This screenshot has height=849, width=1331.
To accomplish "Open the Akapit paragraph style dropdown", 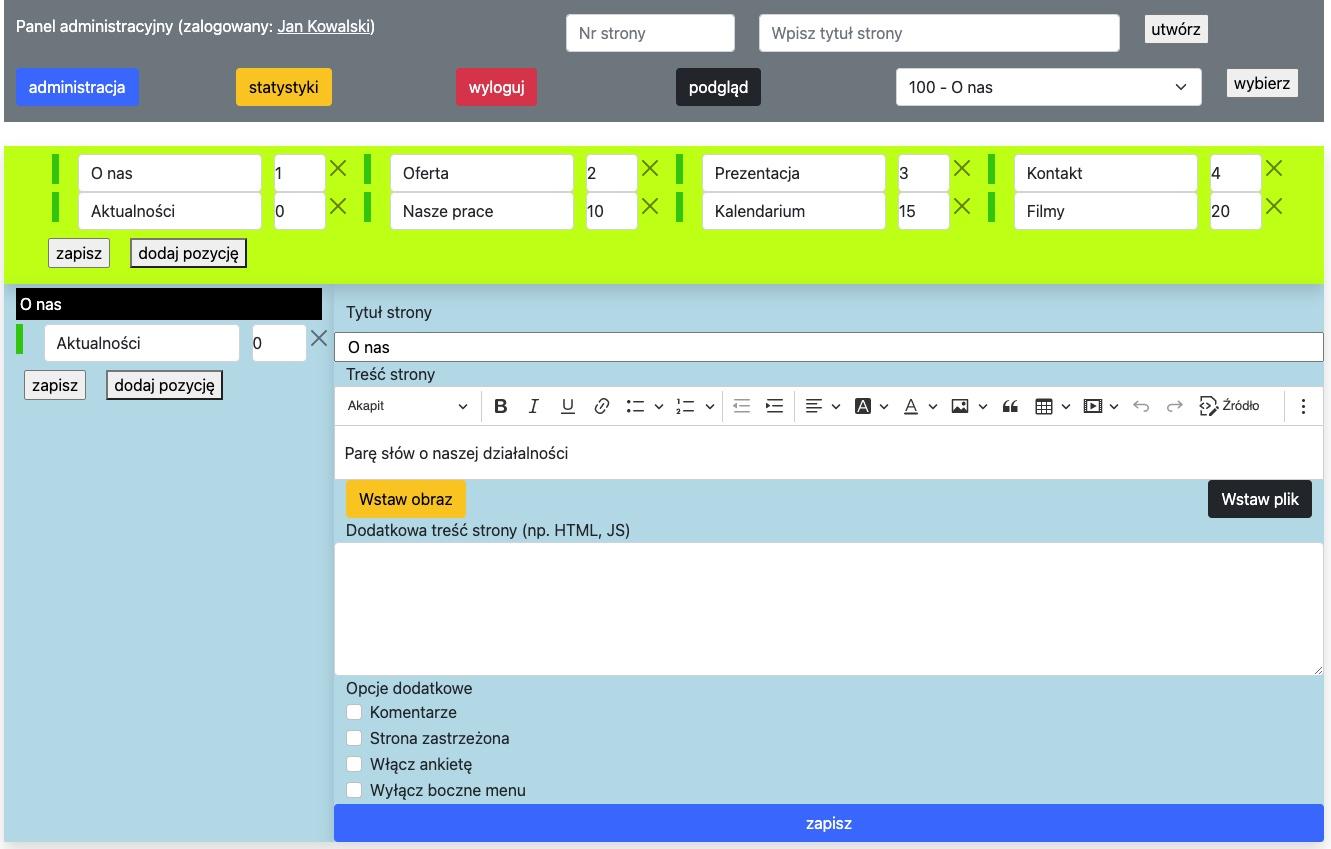I will (x=407, y=406).
